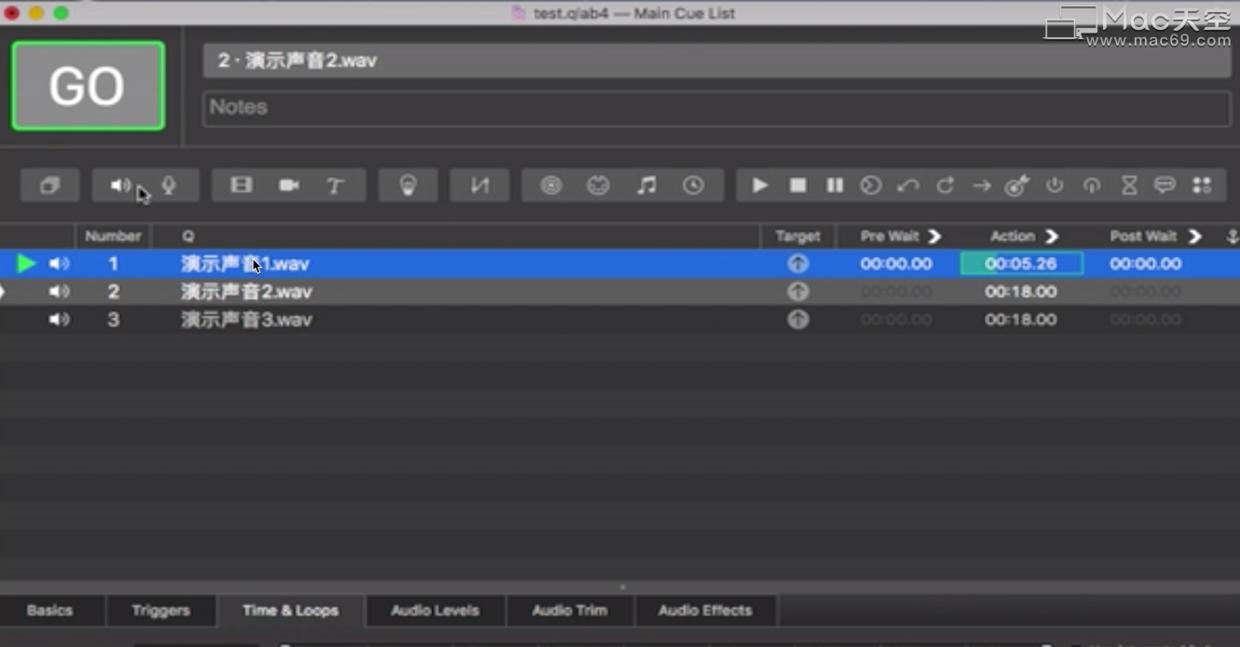The height and width of the screenshot is (647, 1240).
Task: Toggle the Pause cue tool
Action: coord(835,185)
